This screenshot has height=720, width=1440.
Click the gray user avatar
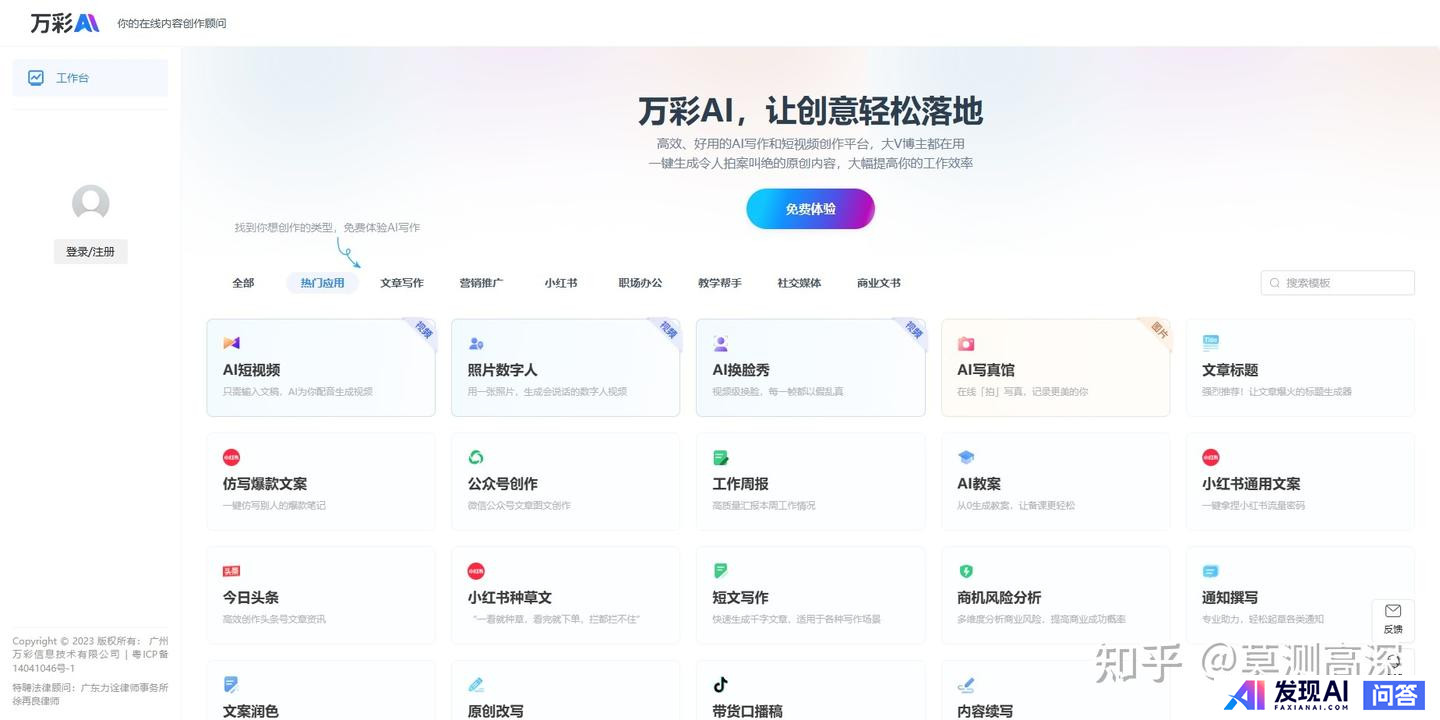(x=91, y=204)
